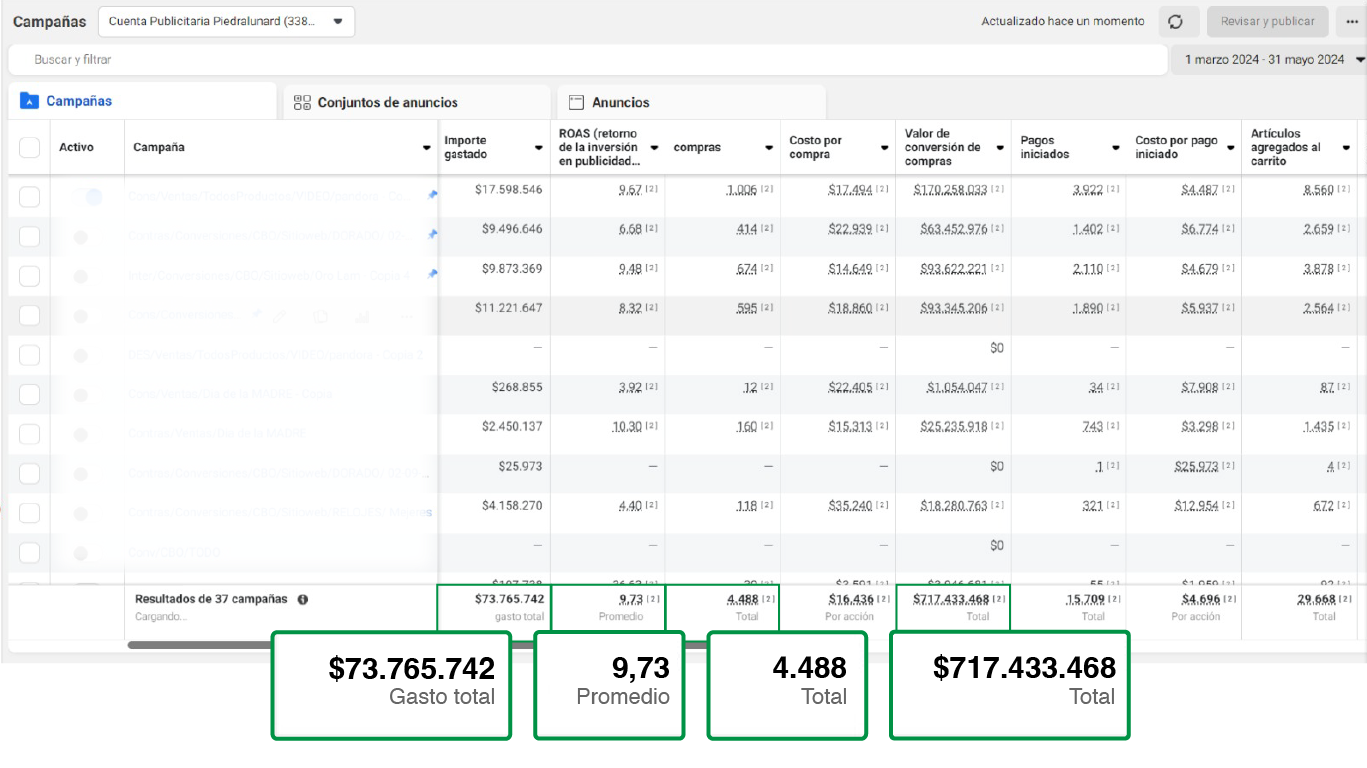Toggle the active switch on the first campaign
Screen dimensions: 1367x768
(87, 197)
